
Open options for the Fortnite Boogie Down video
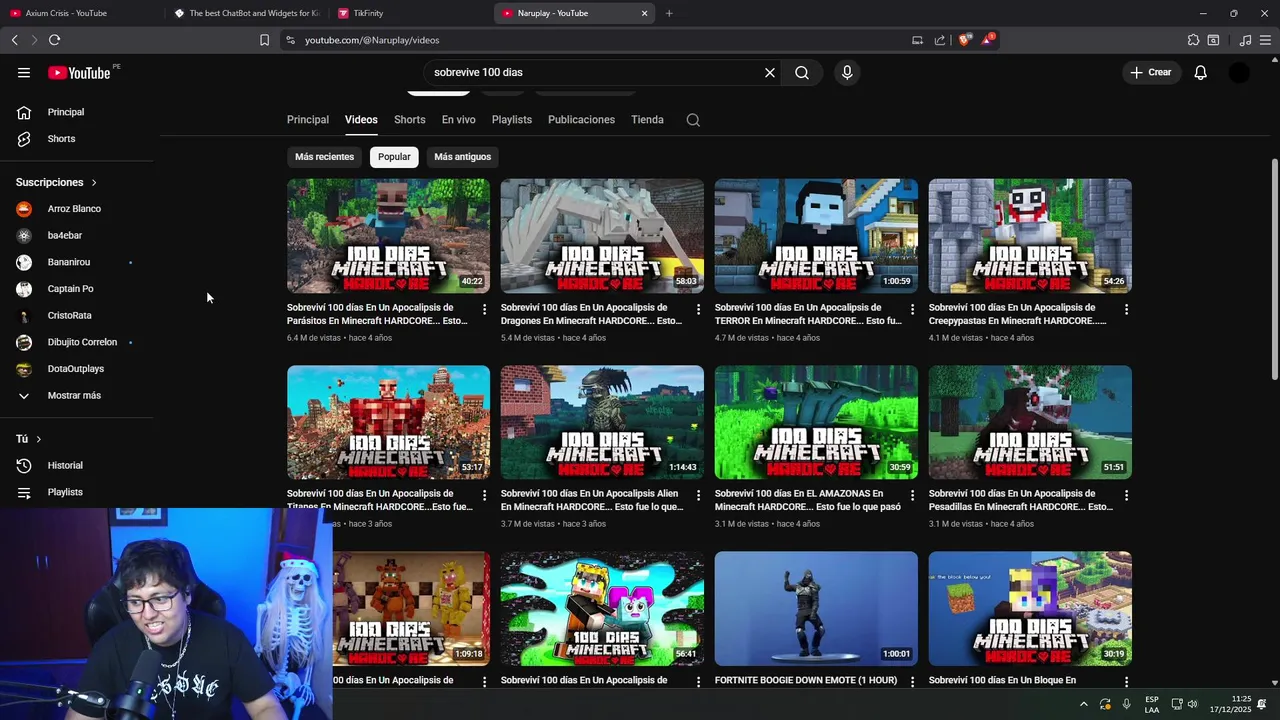(912, 682)
